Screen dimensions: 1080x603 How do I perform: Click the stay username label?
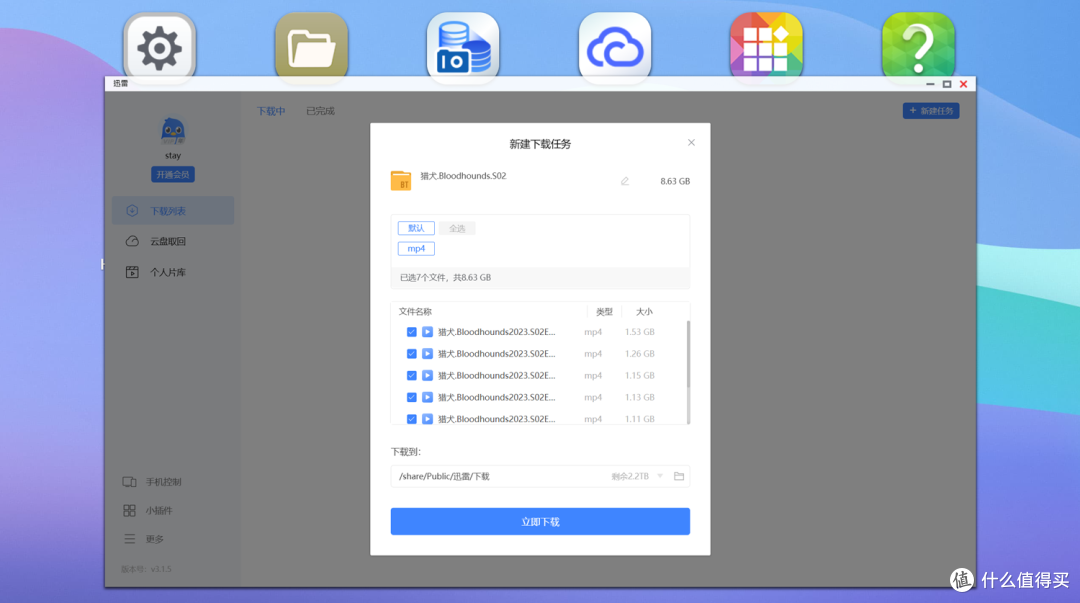pyautogui.click(x=173, y=156)
